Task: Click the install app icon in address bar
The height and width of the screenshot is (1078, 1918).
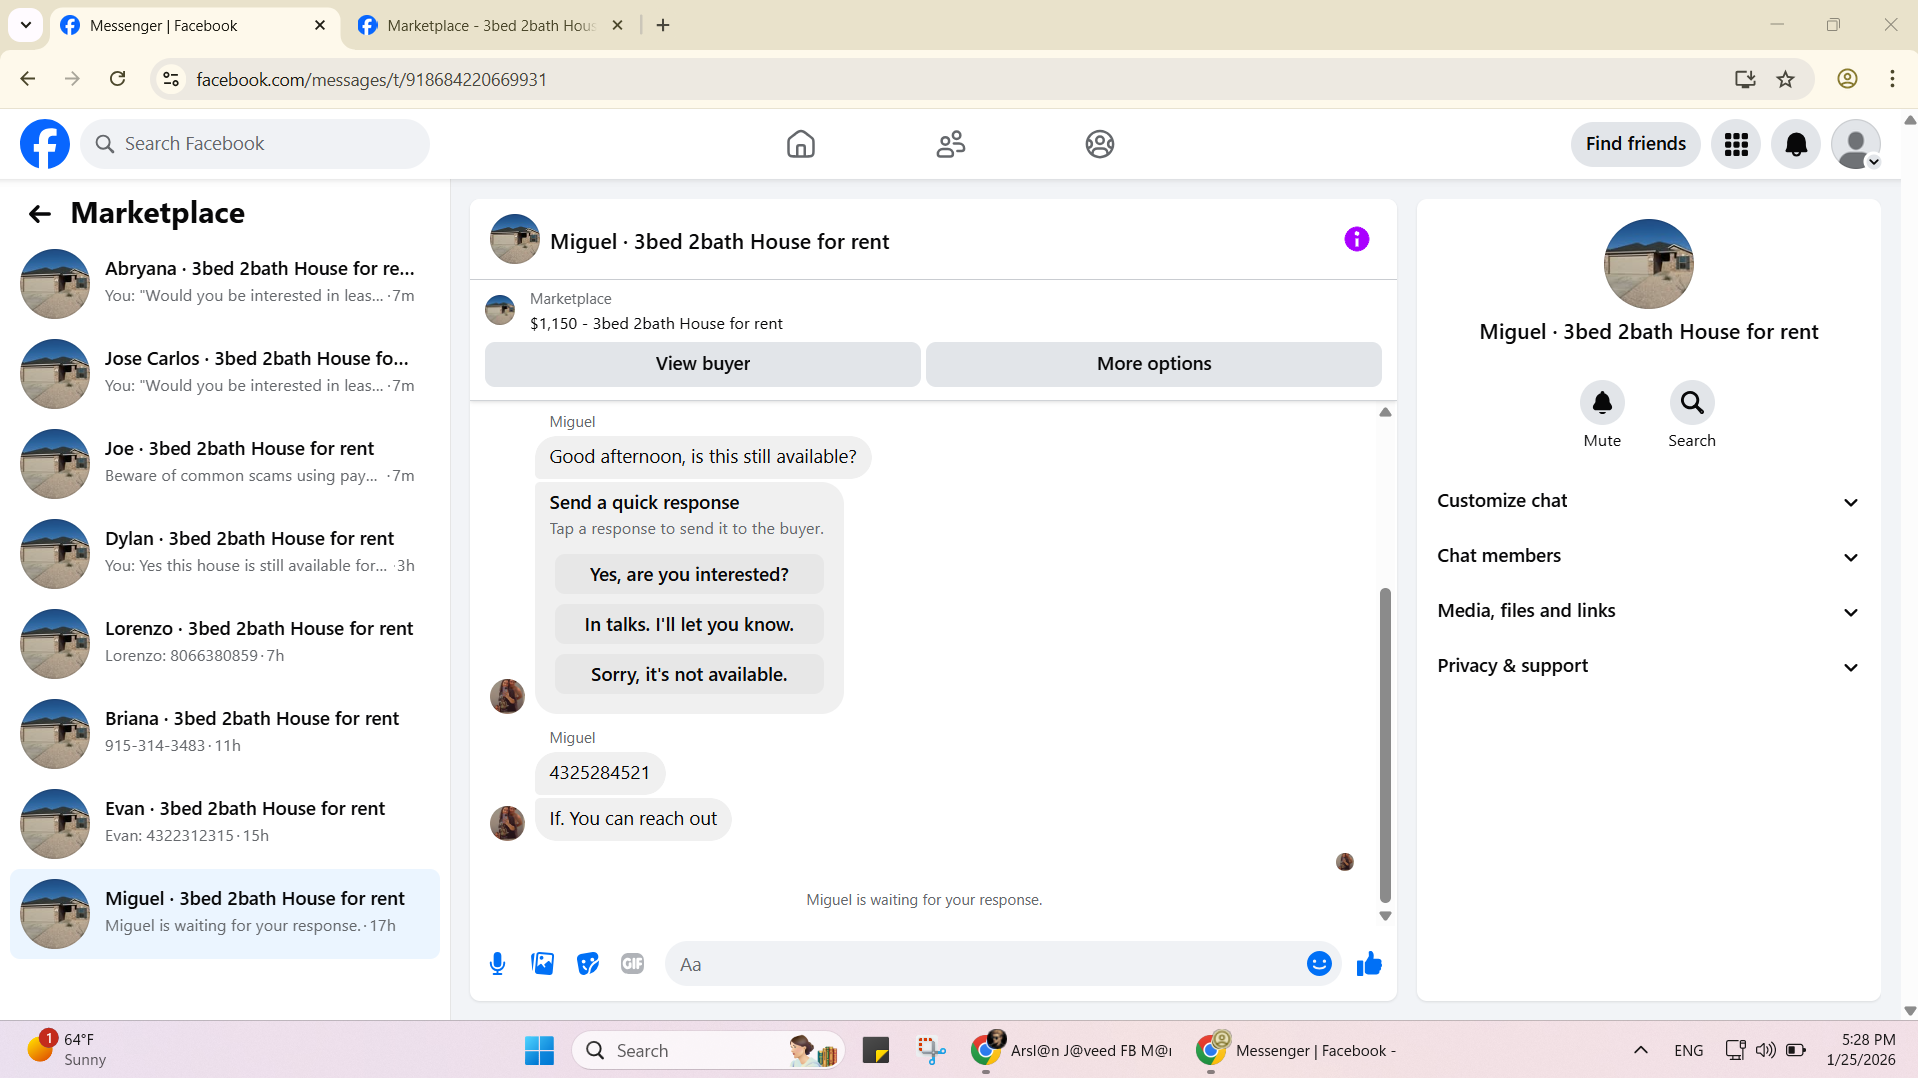Action: [1745, 79]
